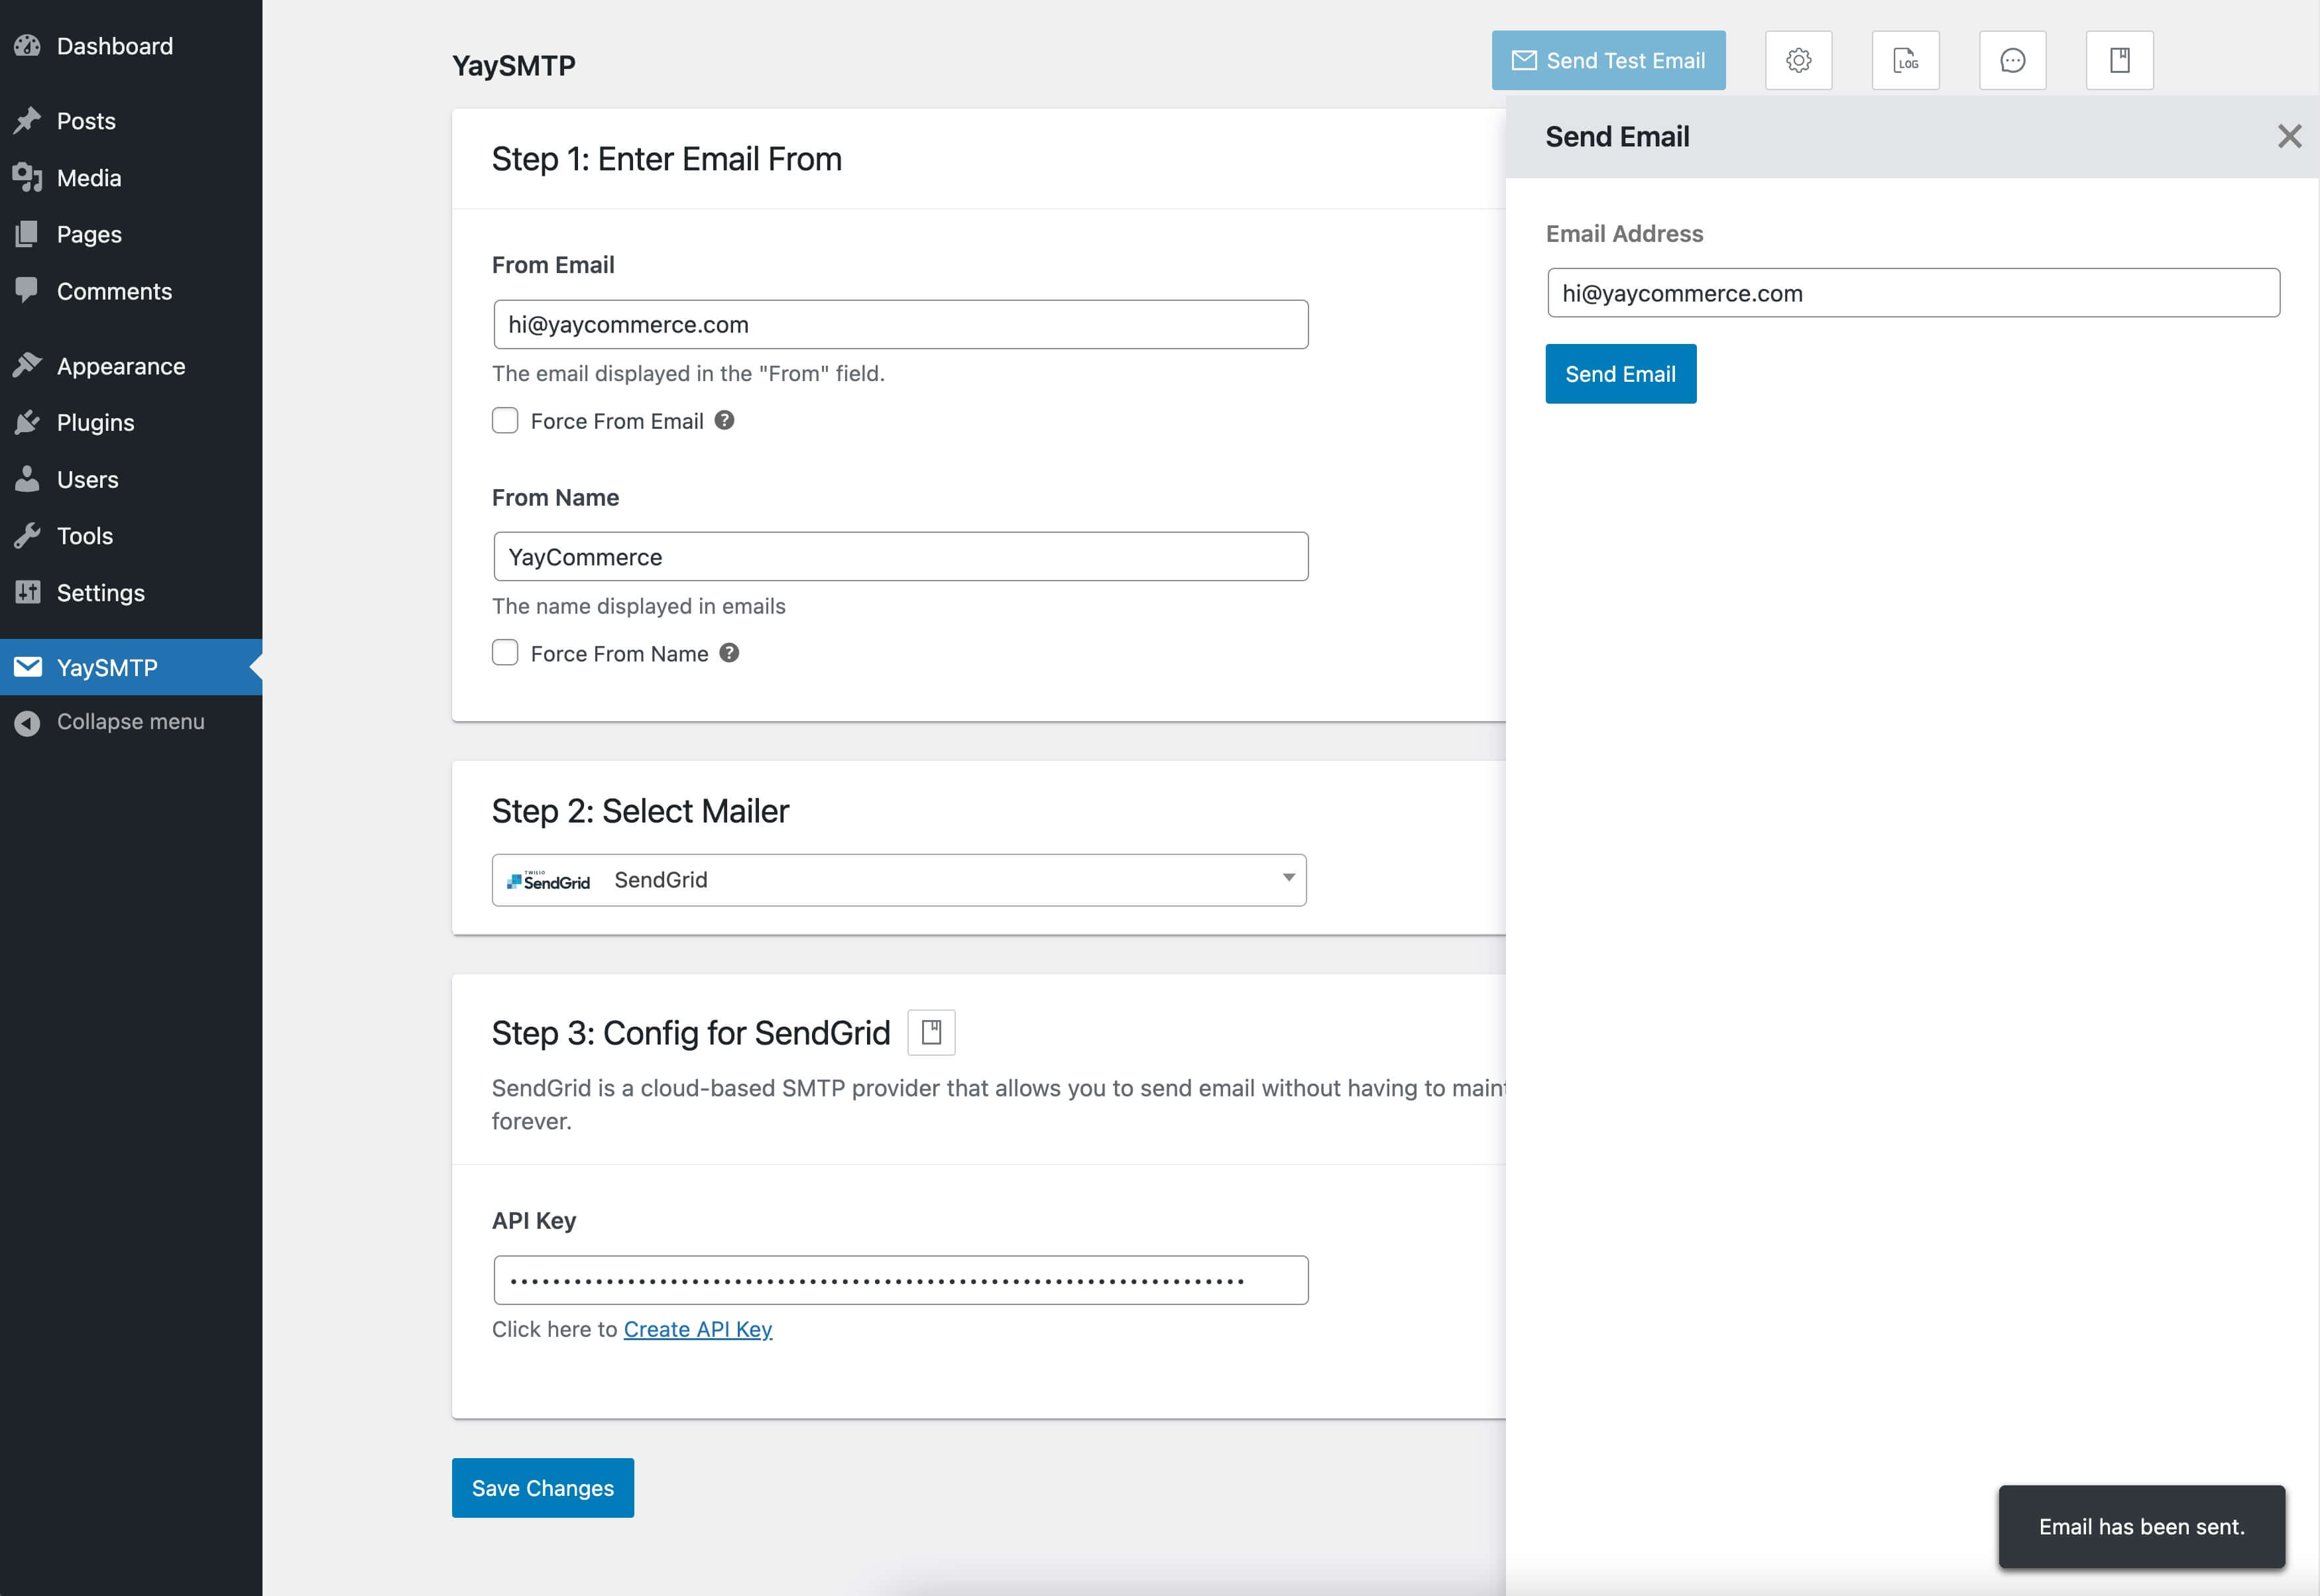Click the From Email input field

pyautogui.click(x=901, y=325)
